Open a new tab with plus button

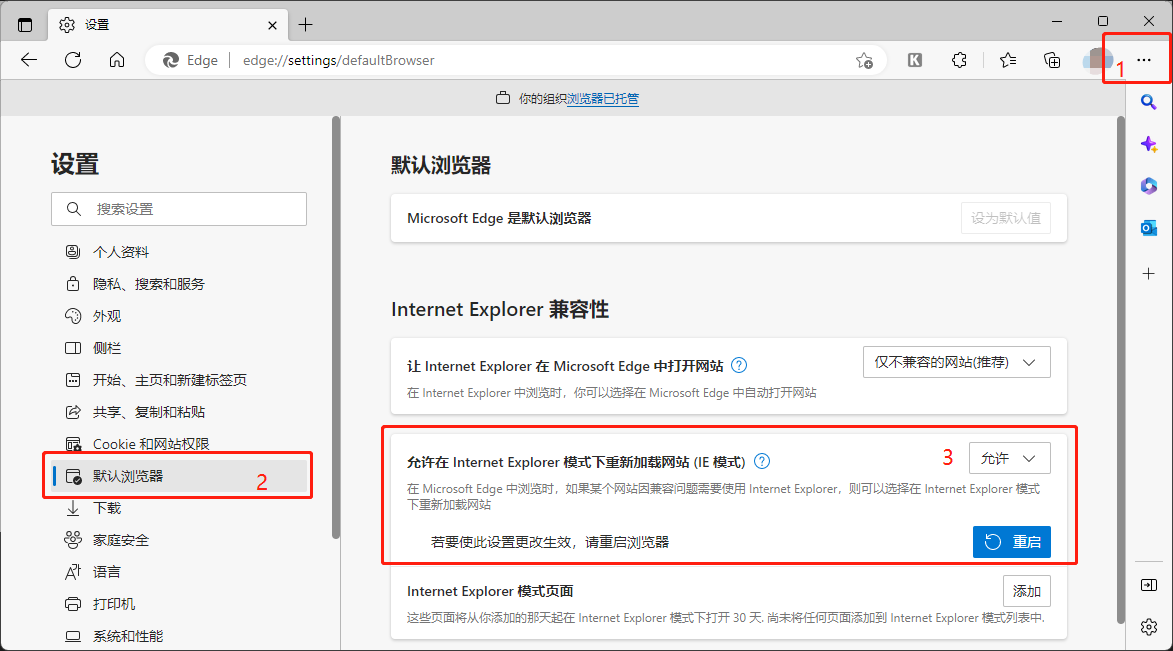(305, 25)
